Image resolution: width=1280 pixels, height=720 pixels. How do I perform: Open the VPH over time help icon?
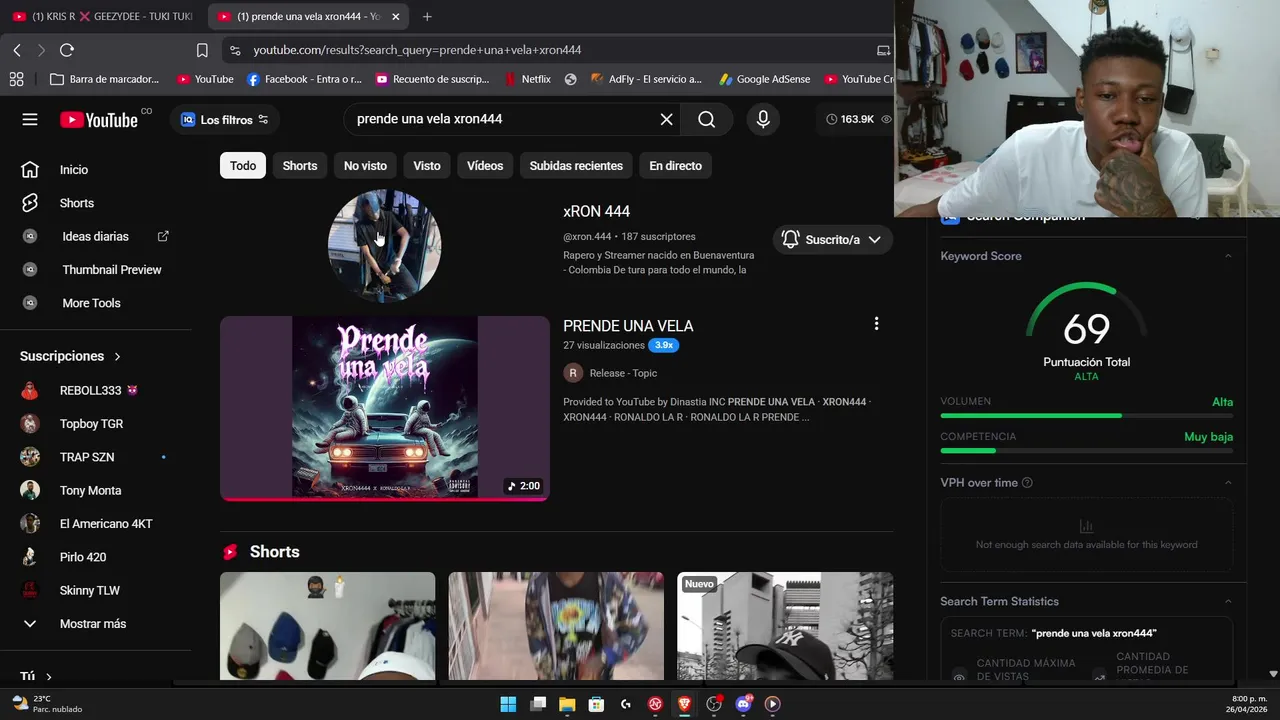1027,483
